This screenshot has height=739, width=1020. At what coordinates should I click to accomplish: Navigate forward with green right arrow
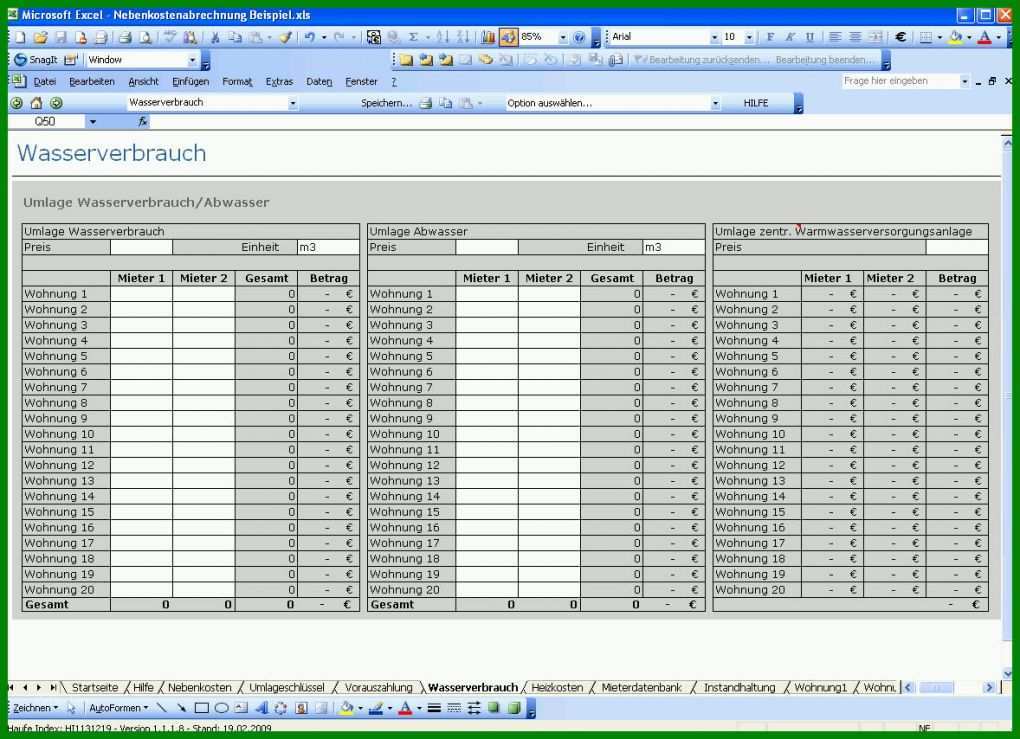[57, 103]
